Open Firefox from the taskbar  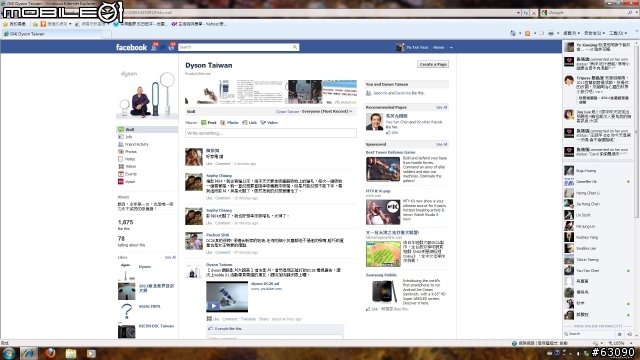[x=50, y=353]
